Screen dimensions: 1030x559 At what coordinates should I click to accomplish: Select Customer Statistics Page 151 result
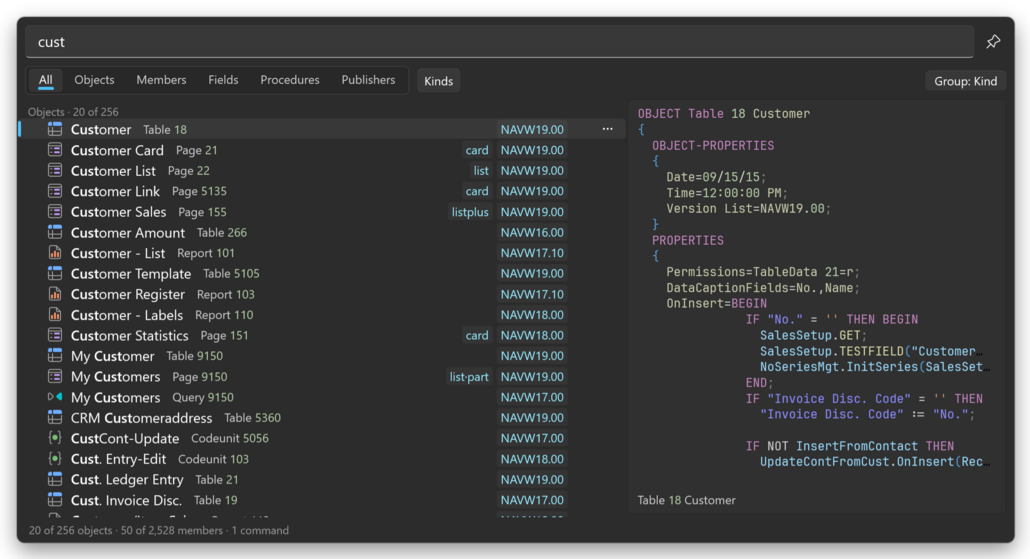322,335
